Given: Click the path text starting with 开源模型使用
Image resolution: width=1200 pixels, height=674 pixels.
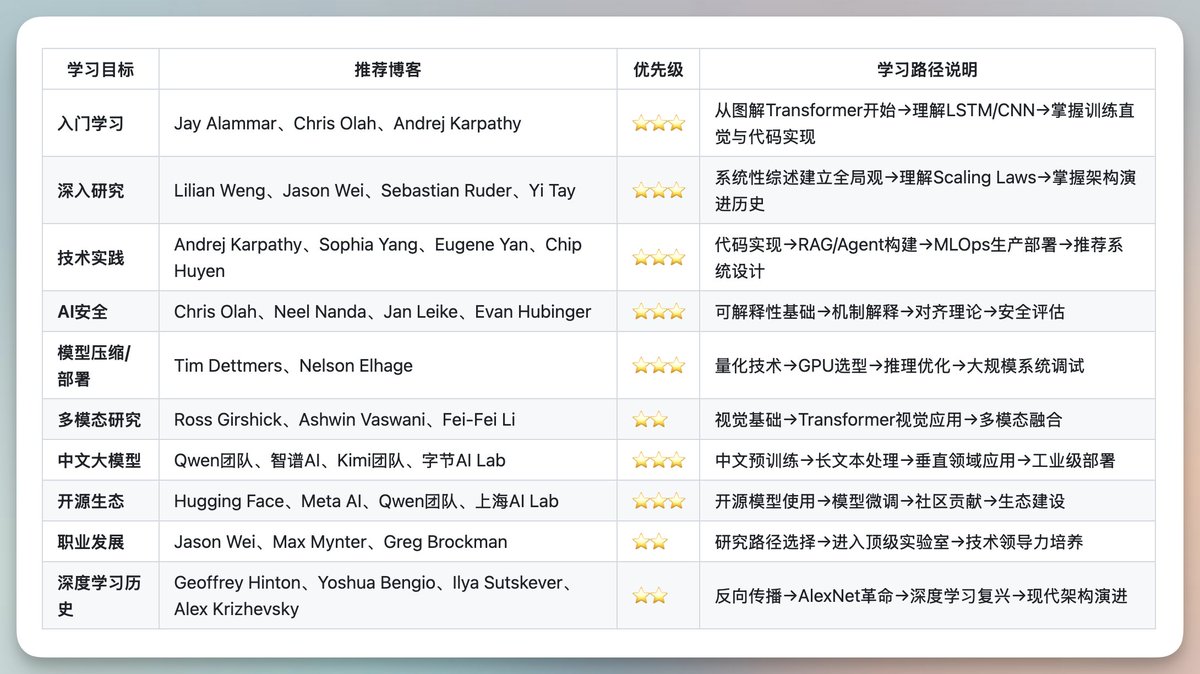Looking at the screenshot, I should click(x=889, y=501).
